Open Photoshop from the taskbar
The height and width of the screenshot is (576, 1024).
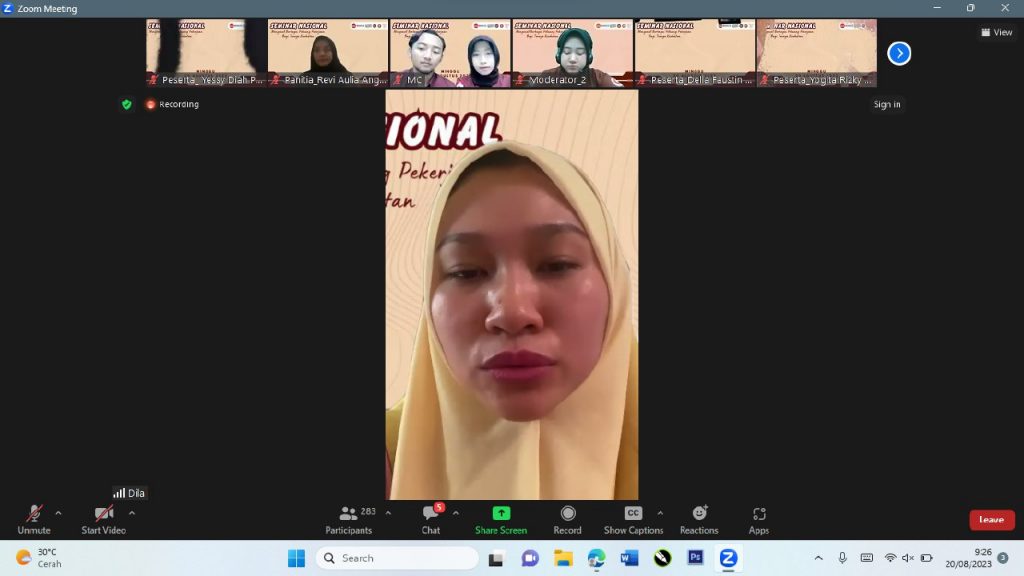pos(695,558)
